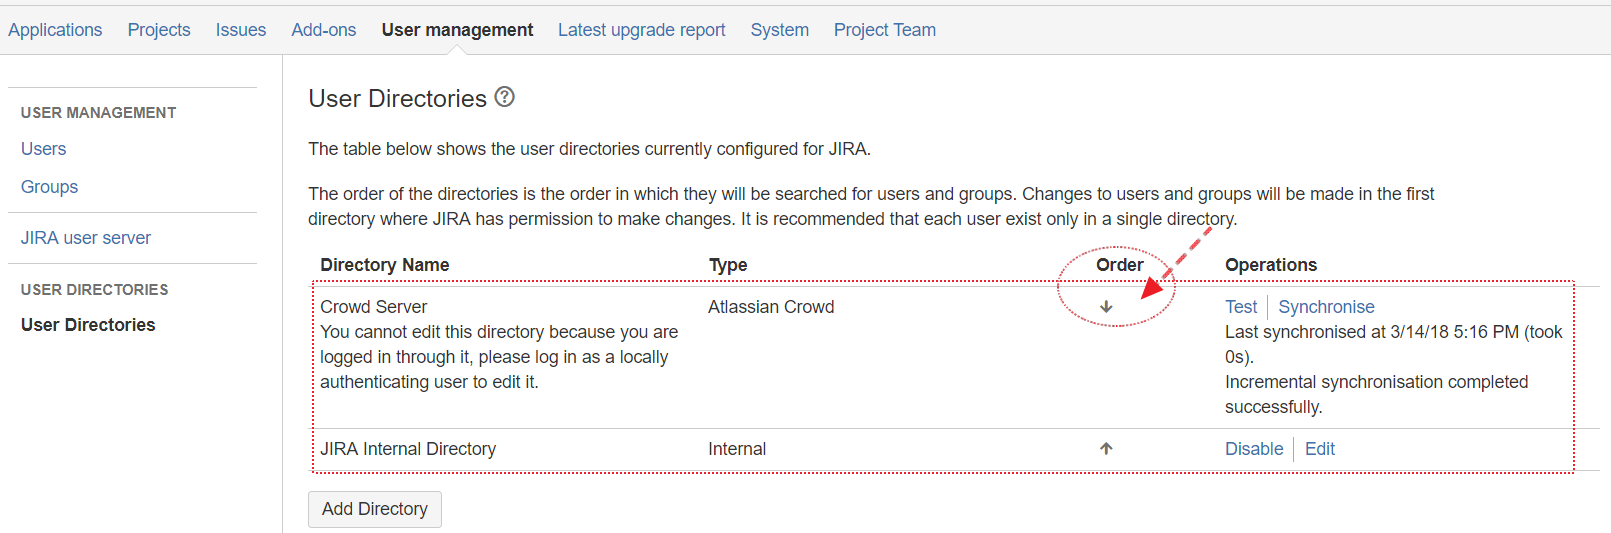1611x533 pixels.
Task: Disable the JIRA Internal Directory
Action: pyautogui.click(x=1254, y=449)
